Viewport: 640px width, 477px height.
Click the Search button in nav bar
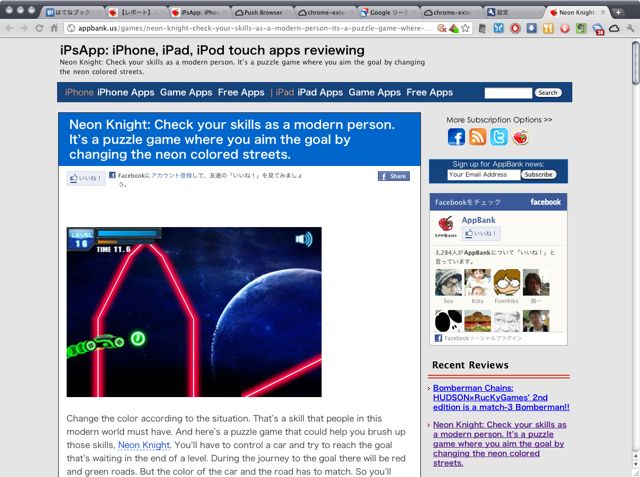pos(548,93)
